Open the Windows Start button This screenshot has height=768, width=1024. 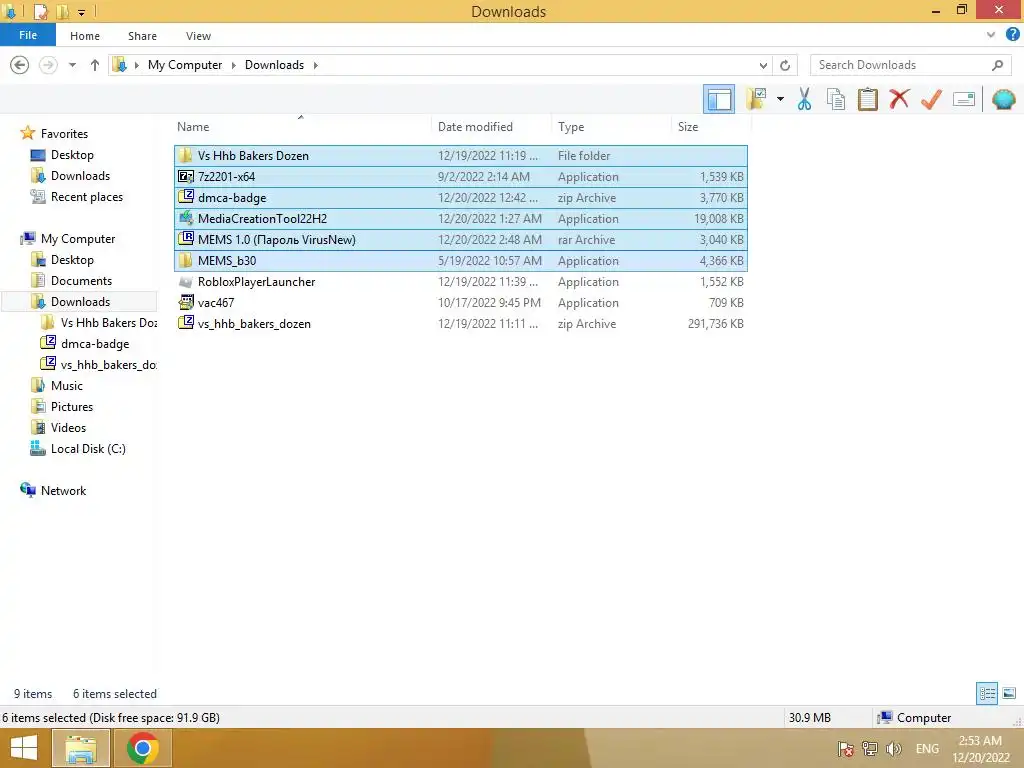click(24, 748)
